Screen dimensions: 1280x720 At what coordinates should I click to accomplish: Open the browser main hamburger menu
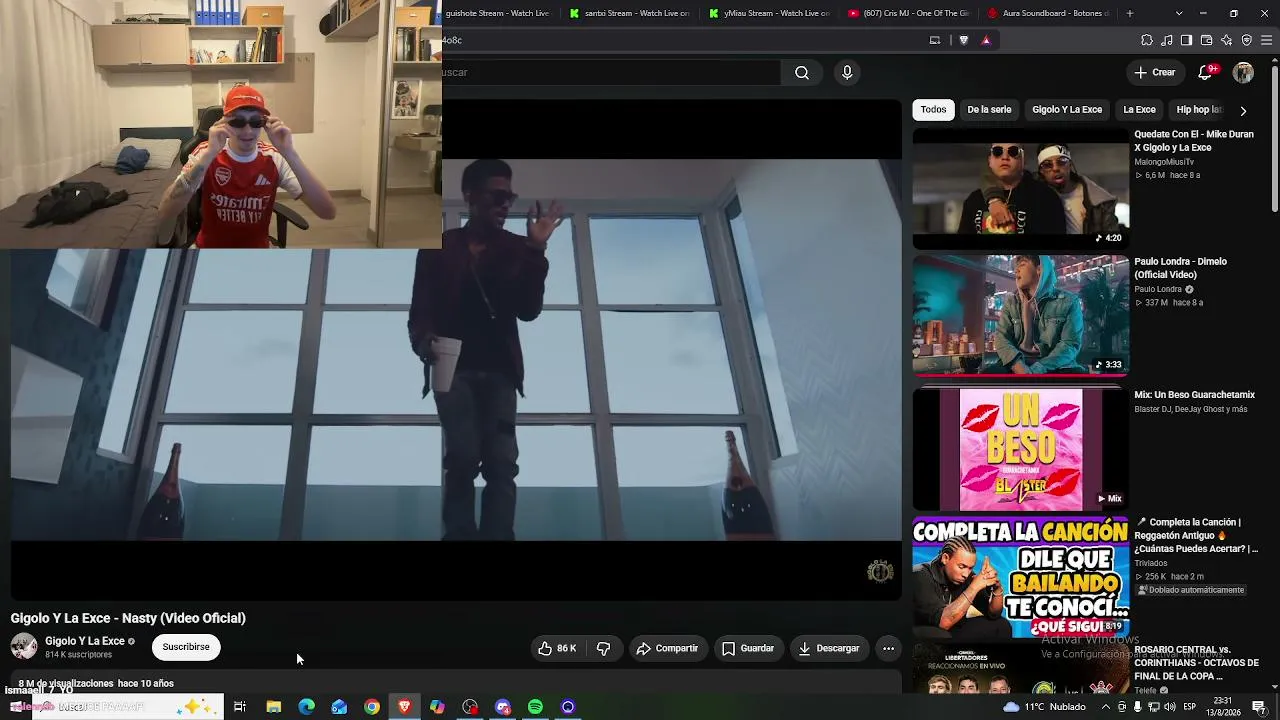coord(1266,40)
